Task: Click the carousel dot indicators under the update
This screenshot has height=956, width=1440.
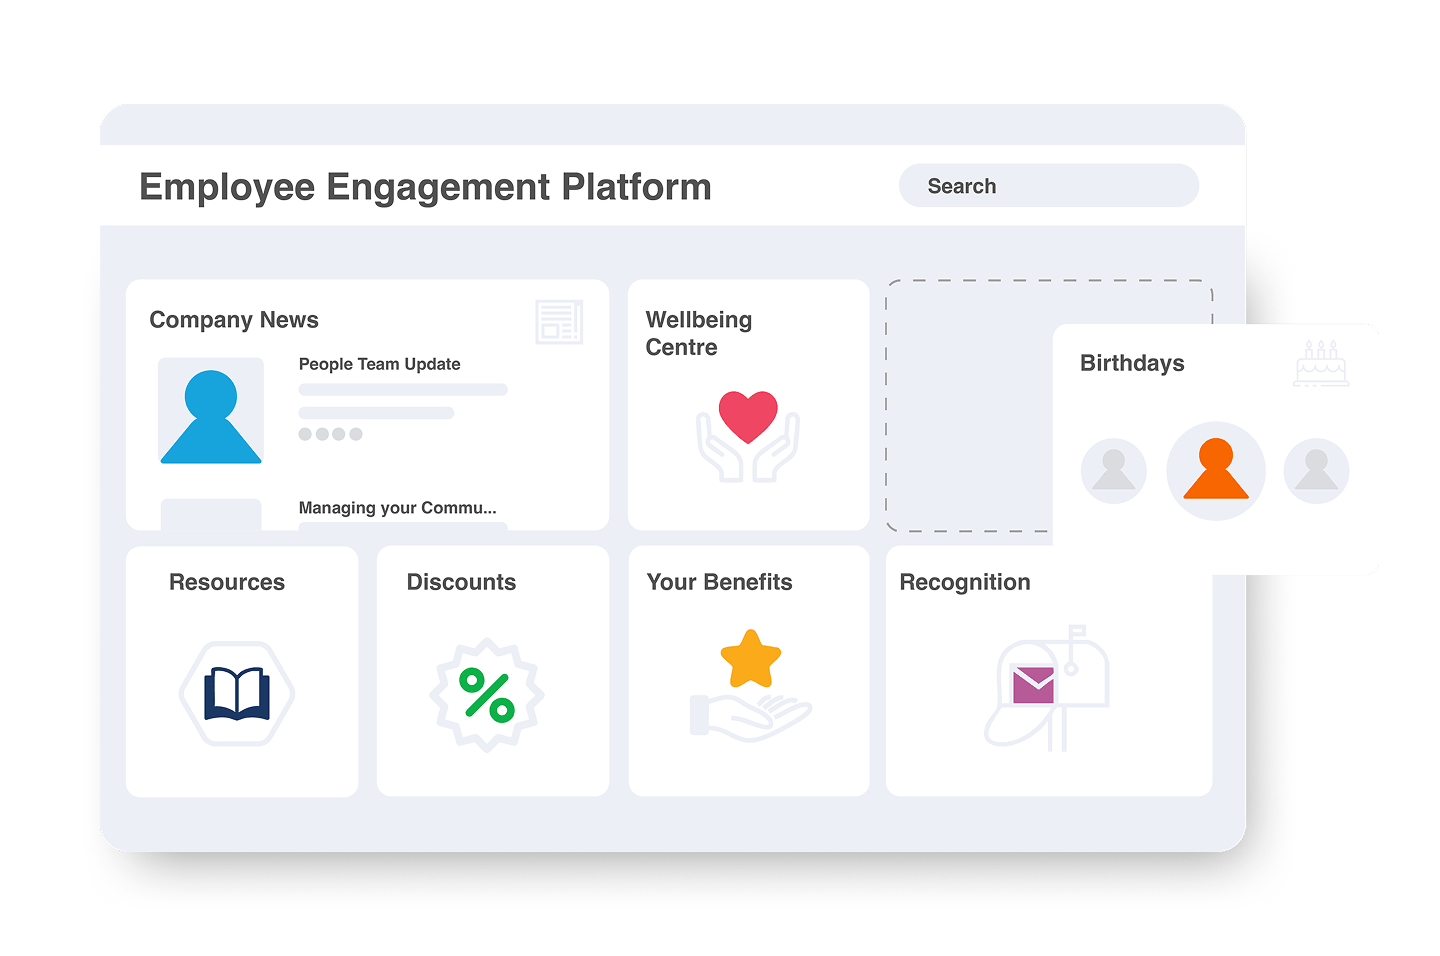Action: 330,434
